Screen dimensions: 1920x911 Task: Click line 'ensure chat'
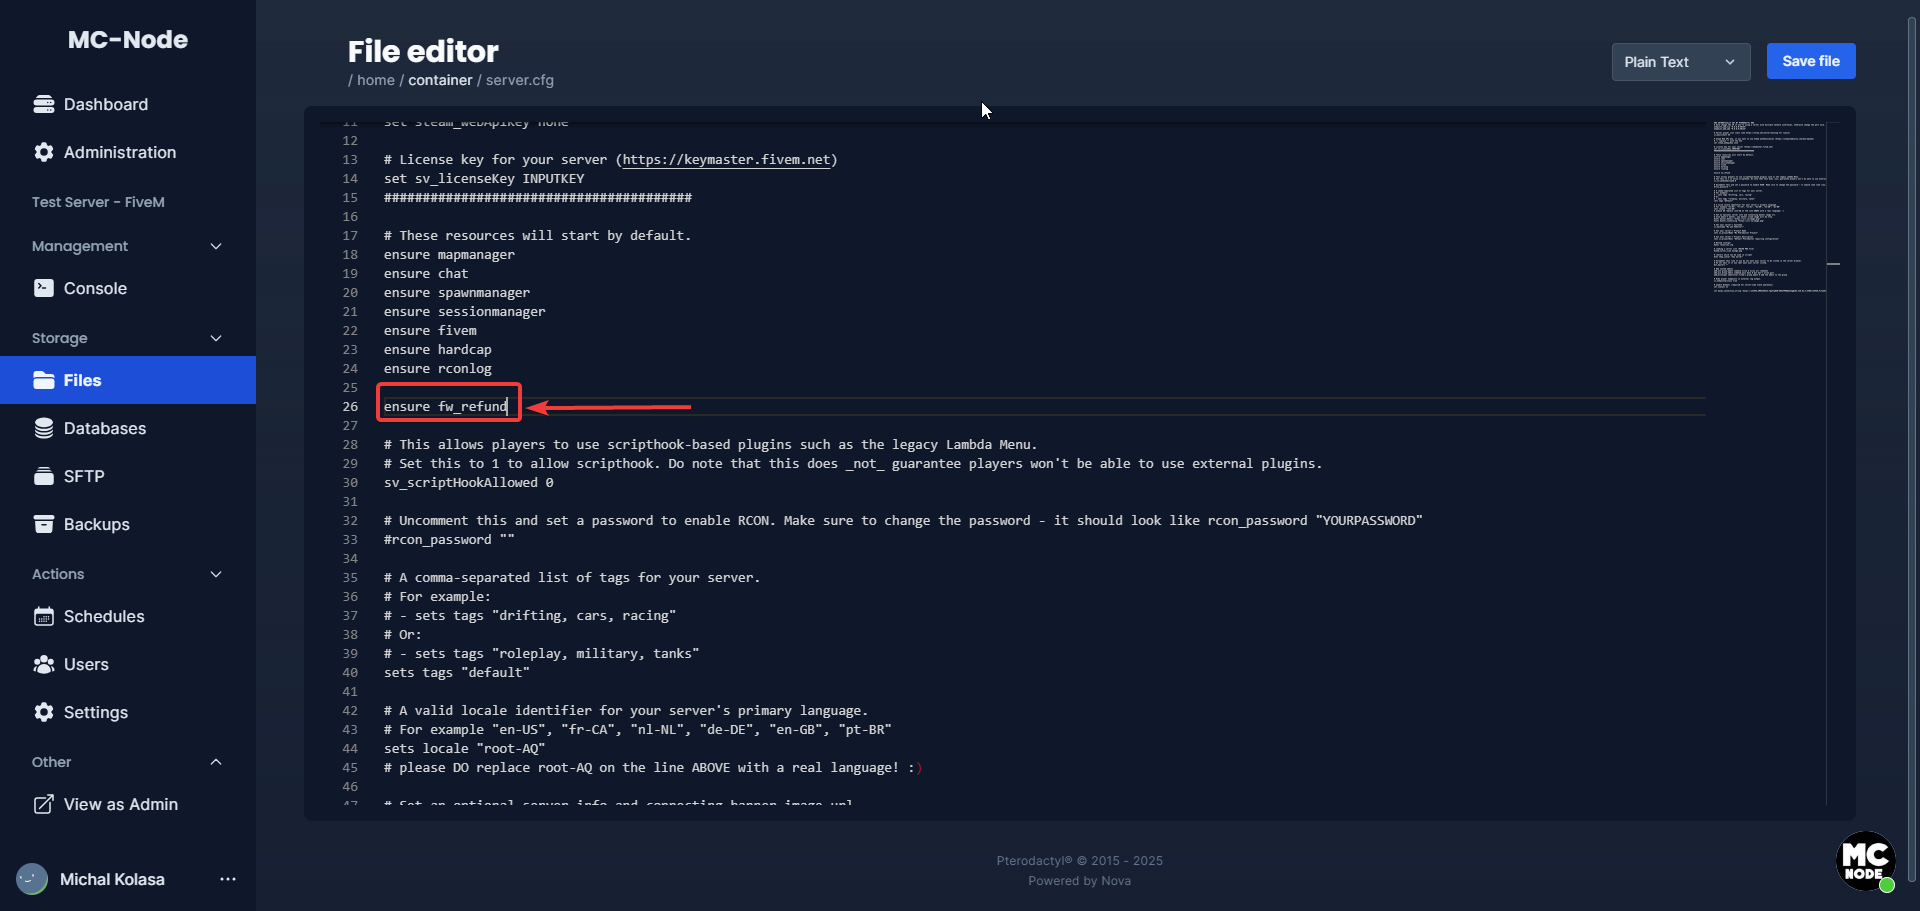[x=426, y=274]
